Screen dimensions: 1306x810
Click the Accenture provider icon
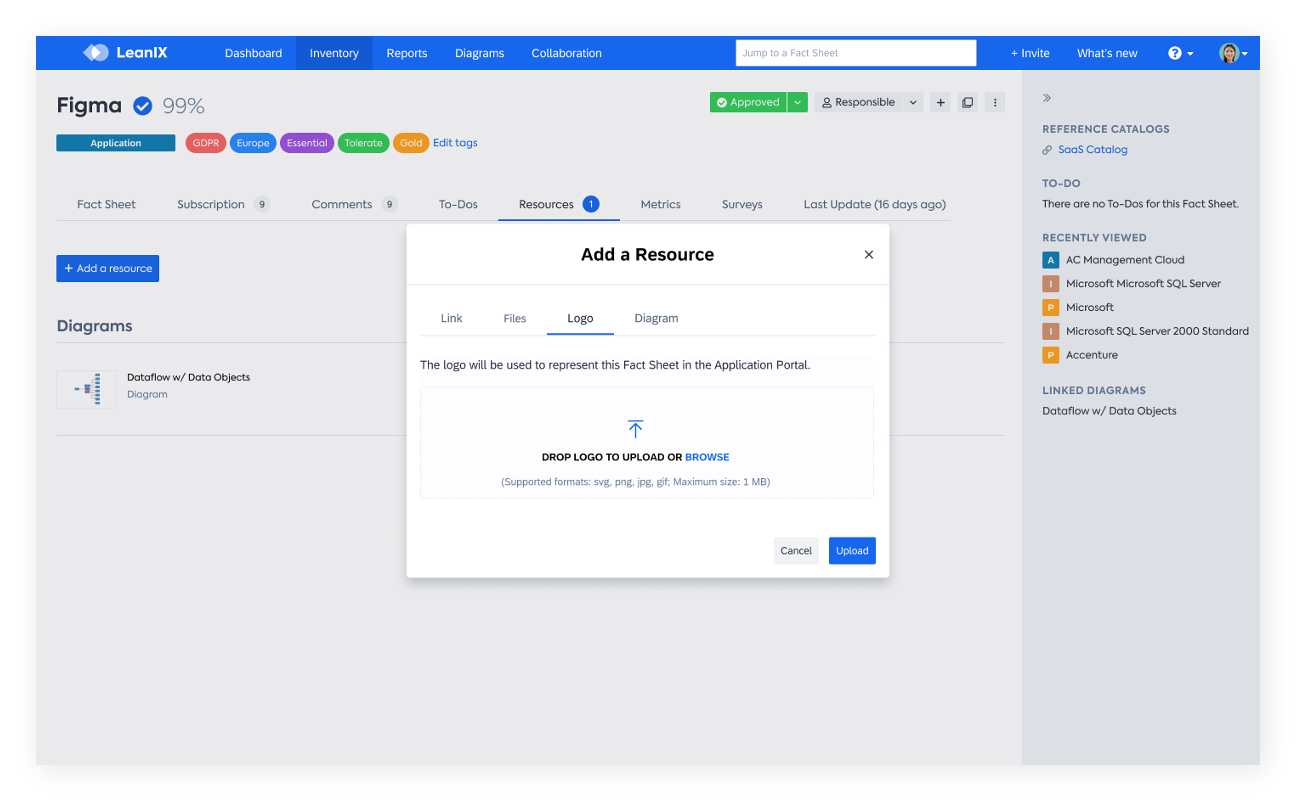click(1050, 355)
